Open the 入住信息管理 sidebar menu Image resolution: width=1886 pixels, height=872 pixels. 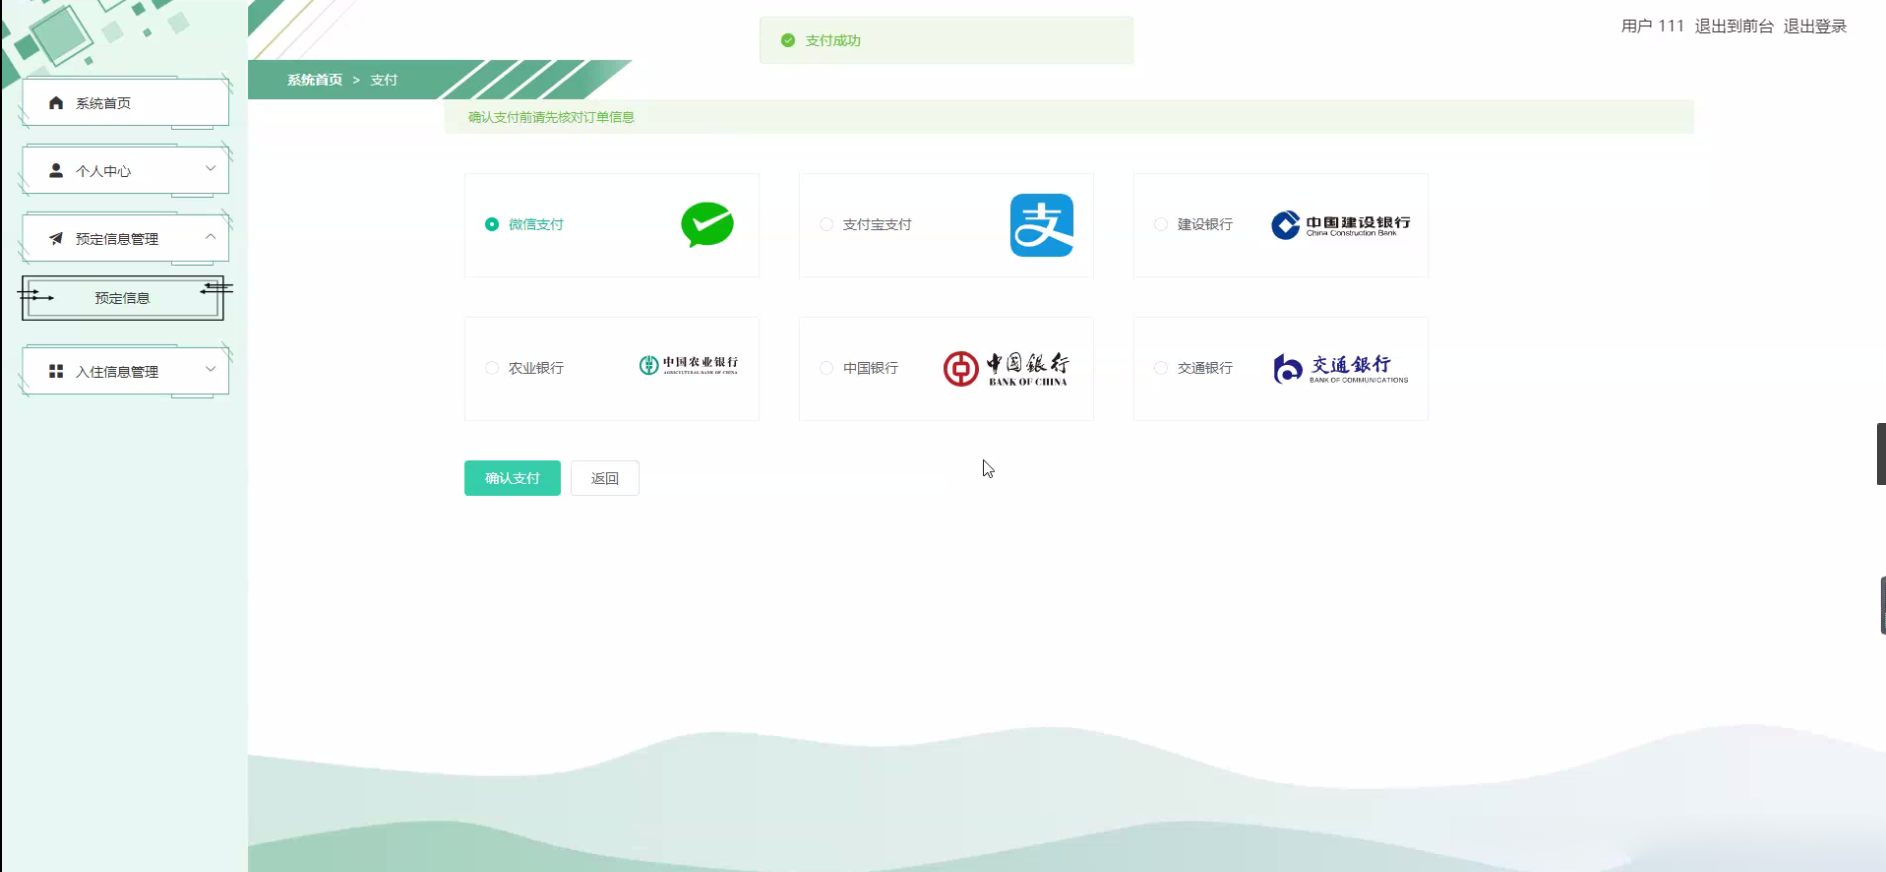point(125,371)
